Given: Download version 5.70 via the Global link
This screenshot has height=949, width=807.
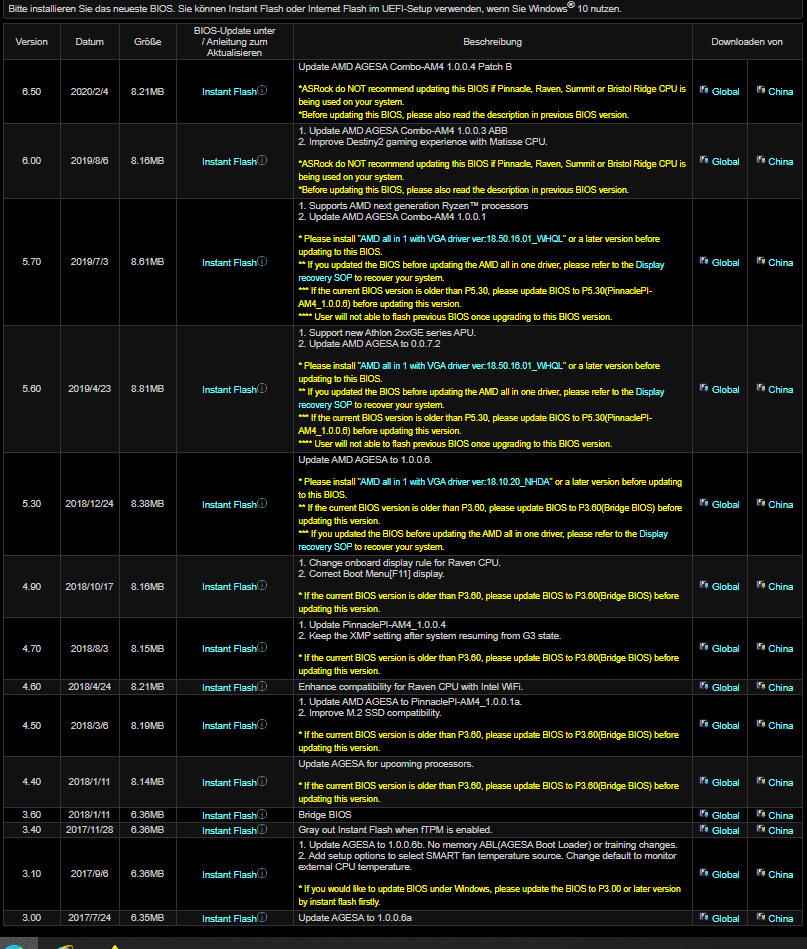Looking at the screenshot, I should (x=725, y=263).
